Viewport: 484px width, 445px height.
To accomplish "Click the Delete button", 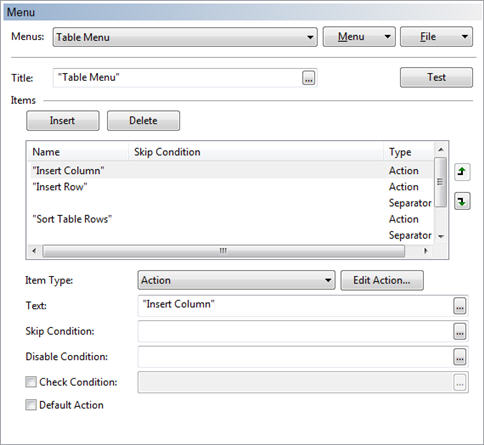I will click(x=143, y=121).
